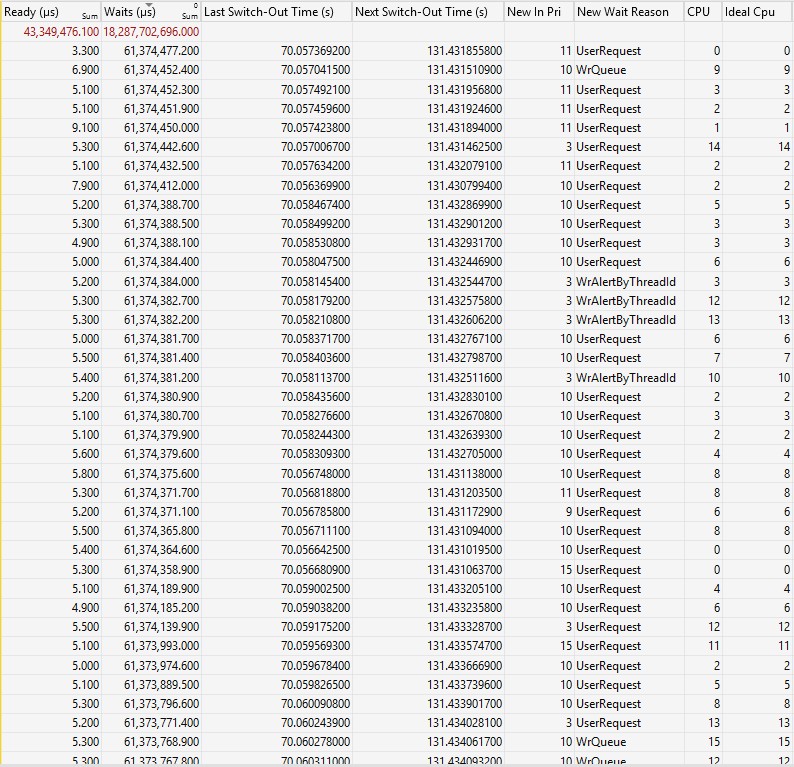Select Last Switch-Out value 70.059678400
794x767 pixels.
pos(315,666)
